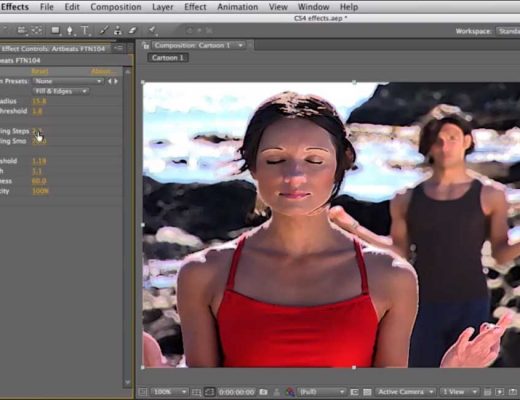Select the Pen tool
This screenshot has height=400, width=520.
coord(70,31)
